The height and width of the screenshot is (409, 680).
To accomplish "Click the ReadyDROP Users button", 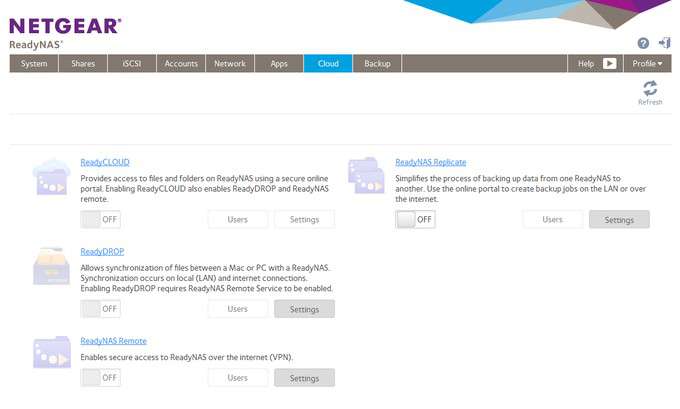I will (x=238, y=309).
